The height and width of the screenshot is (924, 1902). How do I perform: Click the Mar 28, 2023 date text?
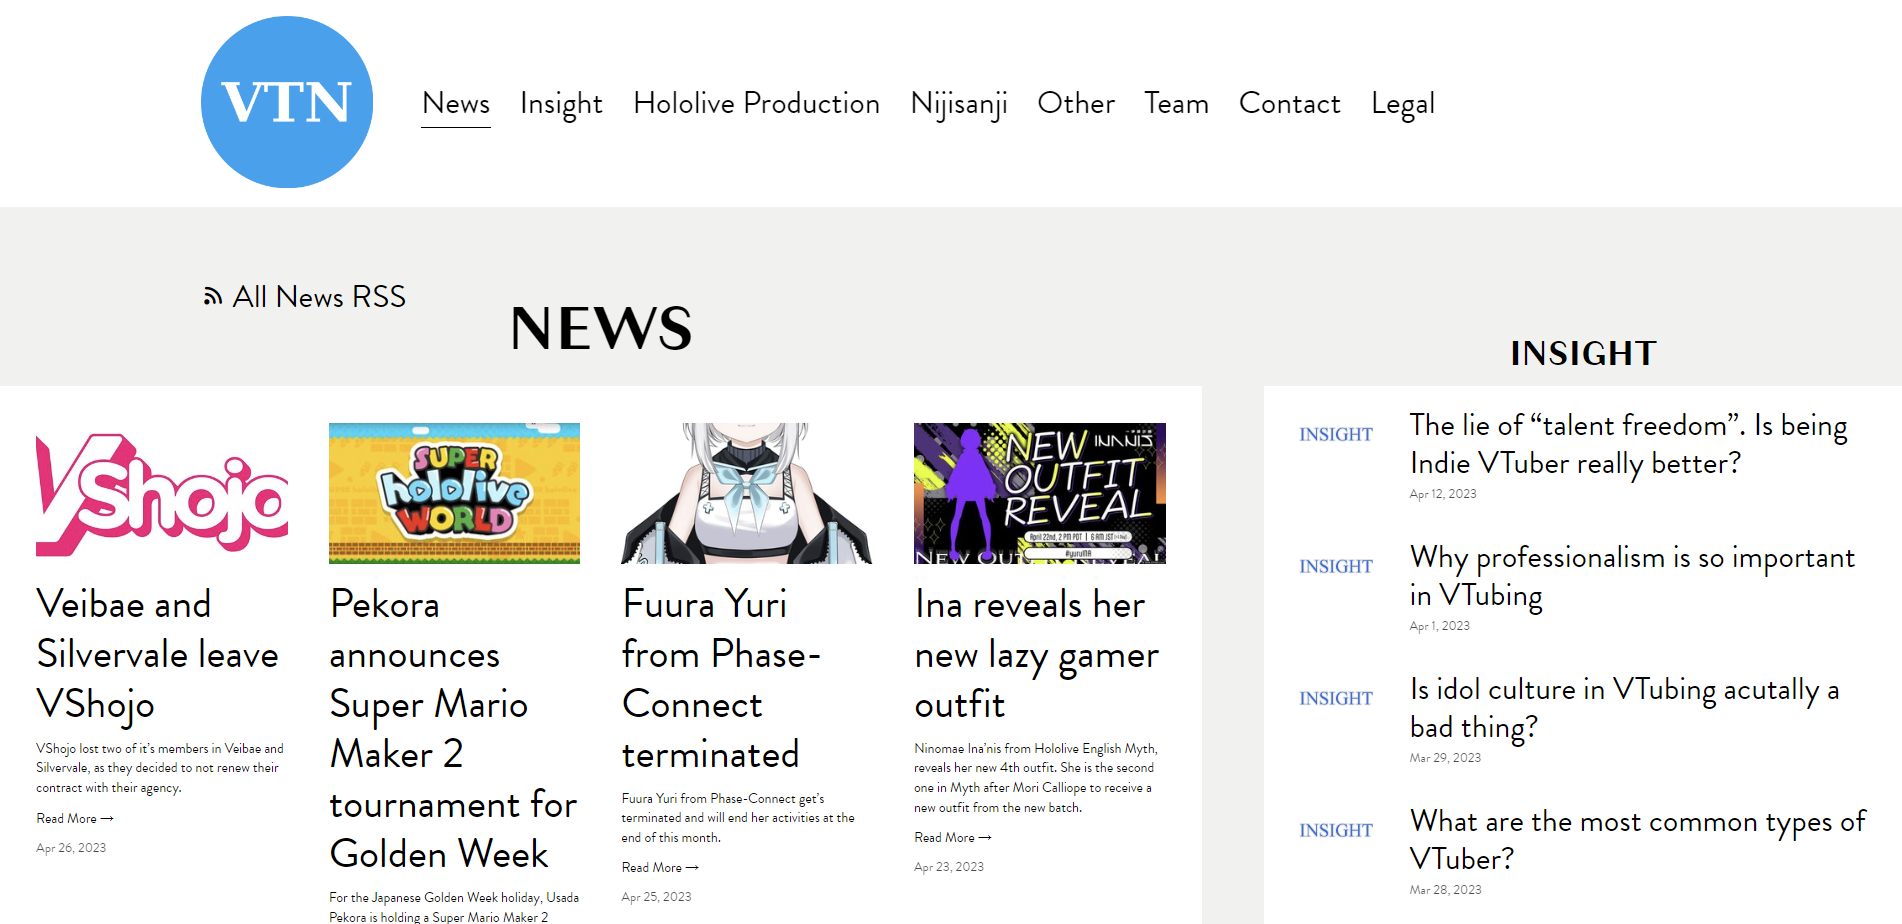tap(1445, 890)
